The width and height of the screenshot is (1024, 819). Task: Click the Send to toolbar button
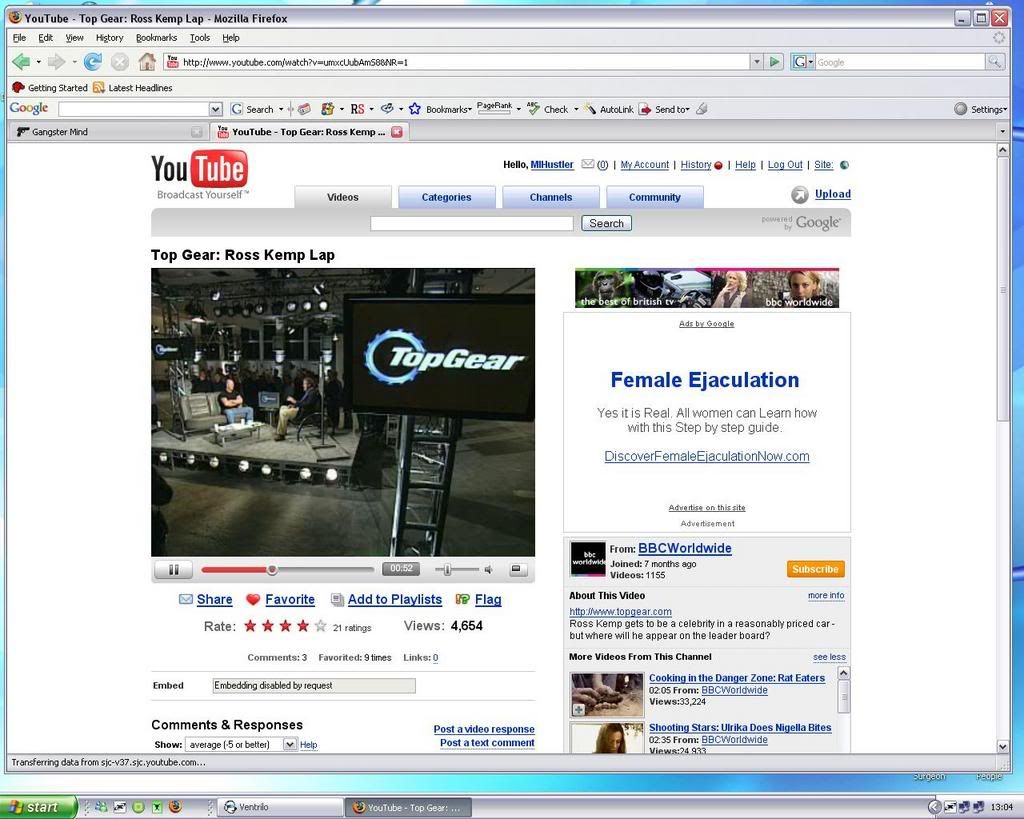[664, 109]
